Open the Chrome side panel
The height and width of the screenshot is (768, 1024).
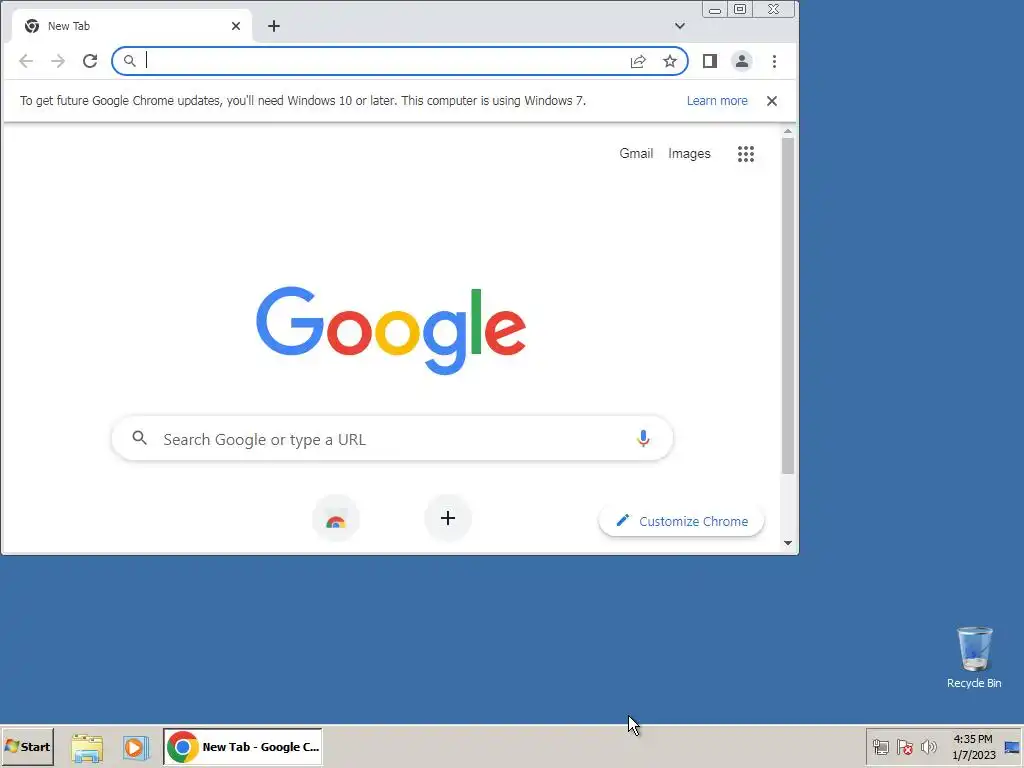pos(710,61)
